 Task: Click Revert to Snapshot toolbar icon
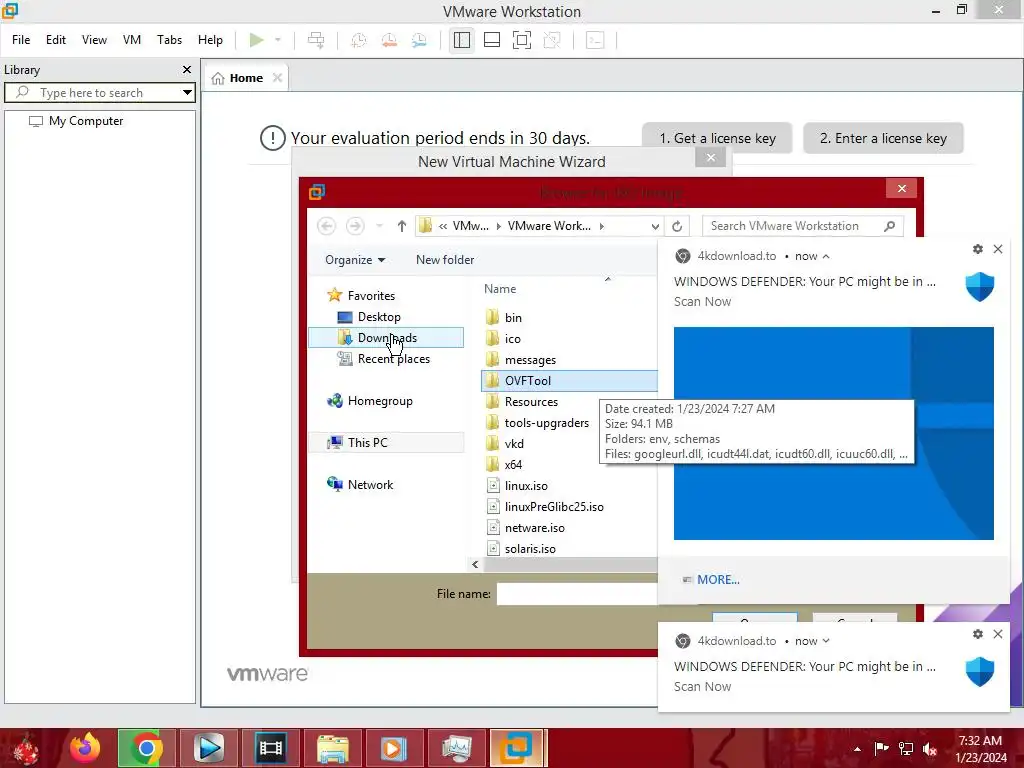pos(389,40)
